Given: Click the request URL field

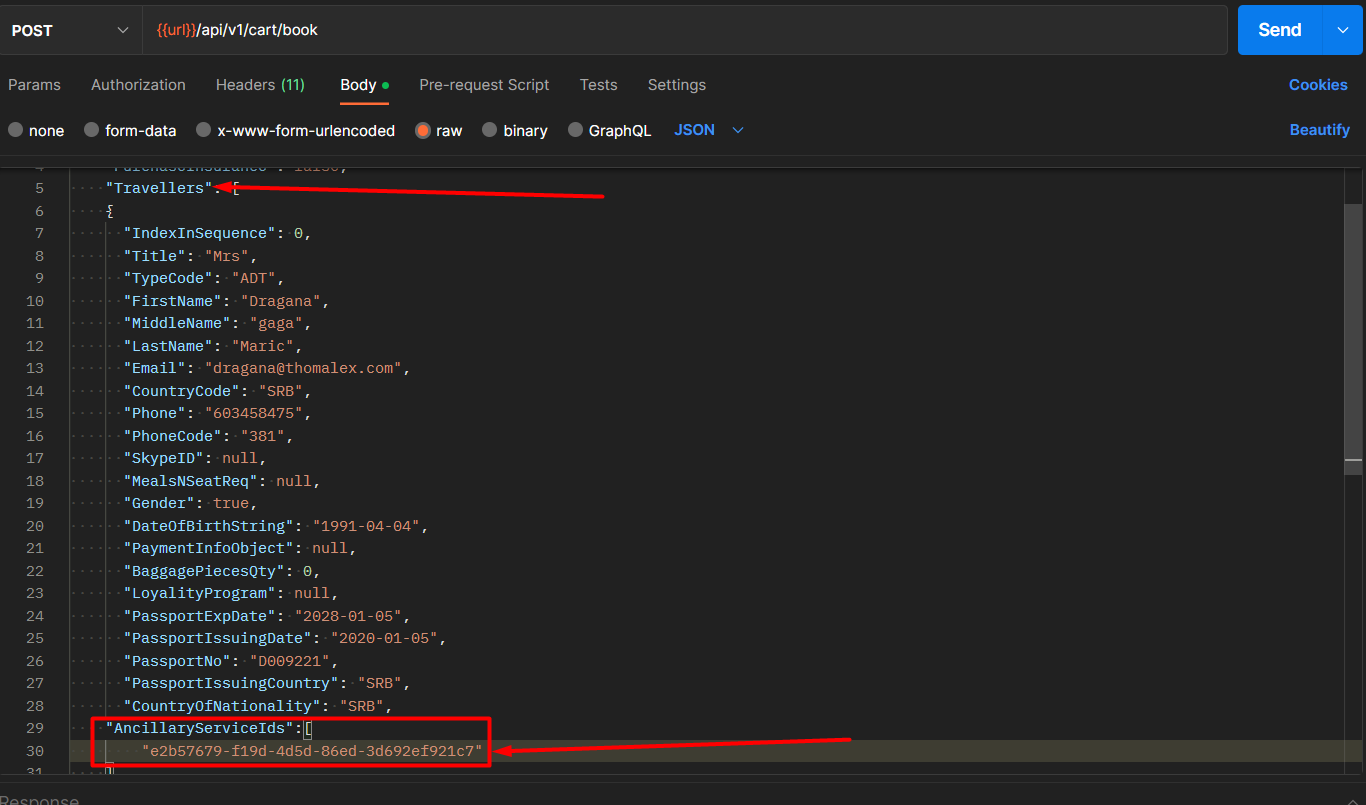Looking at the screenshot, I should pyautogui.click(x=685, y=30).
